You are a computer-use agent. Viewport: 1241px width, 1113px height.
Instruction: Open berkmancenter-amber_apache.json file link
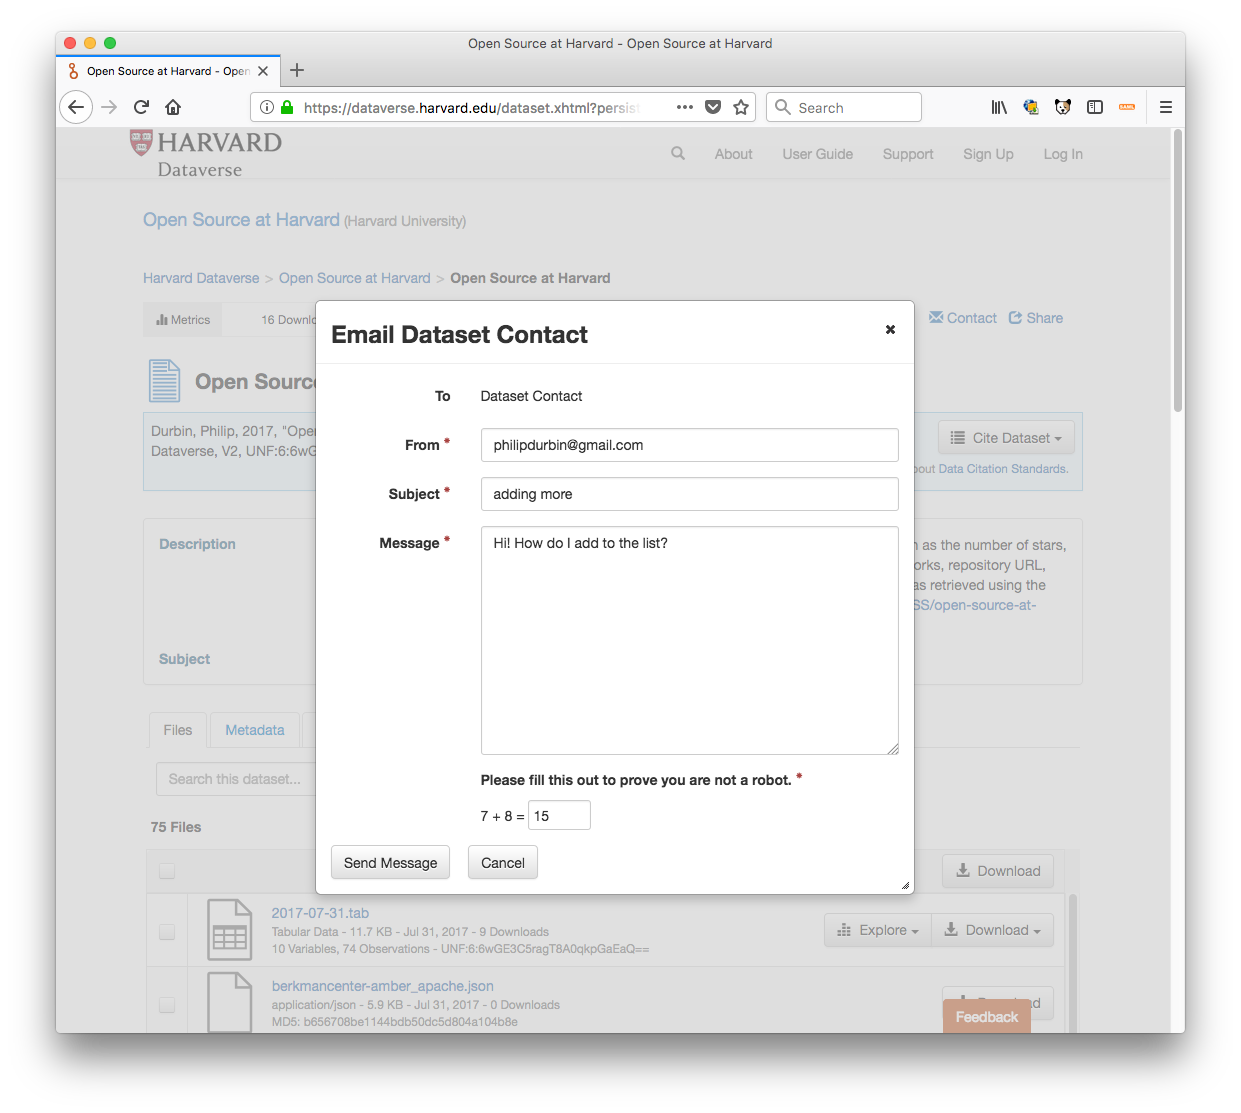pos(383,986)
